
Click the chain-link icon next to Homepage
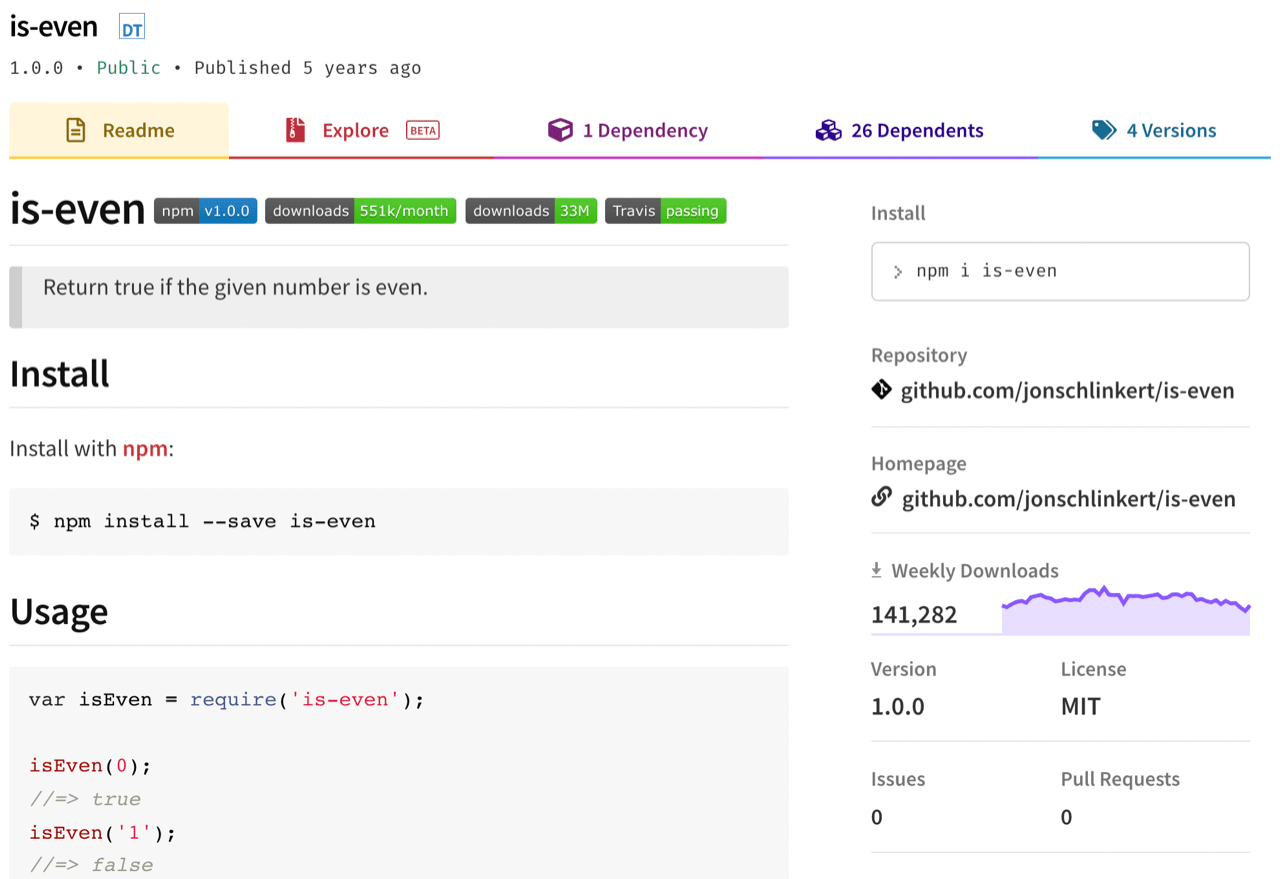coord(881,497)
